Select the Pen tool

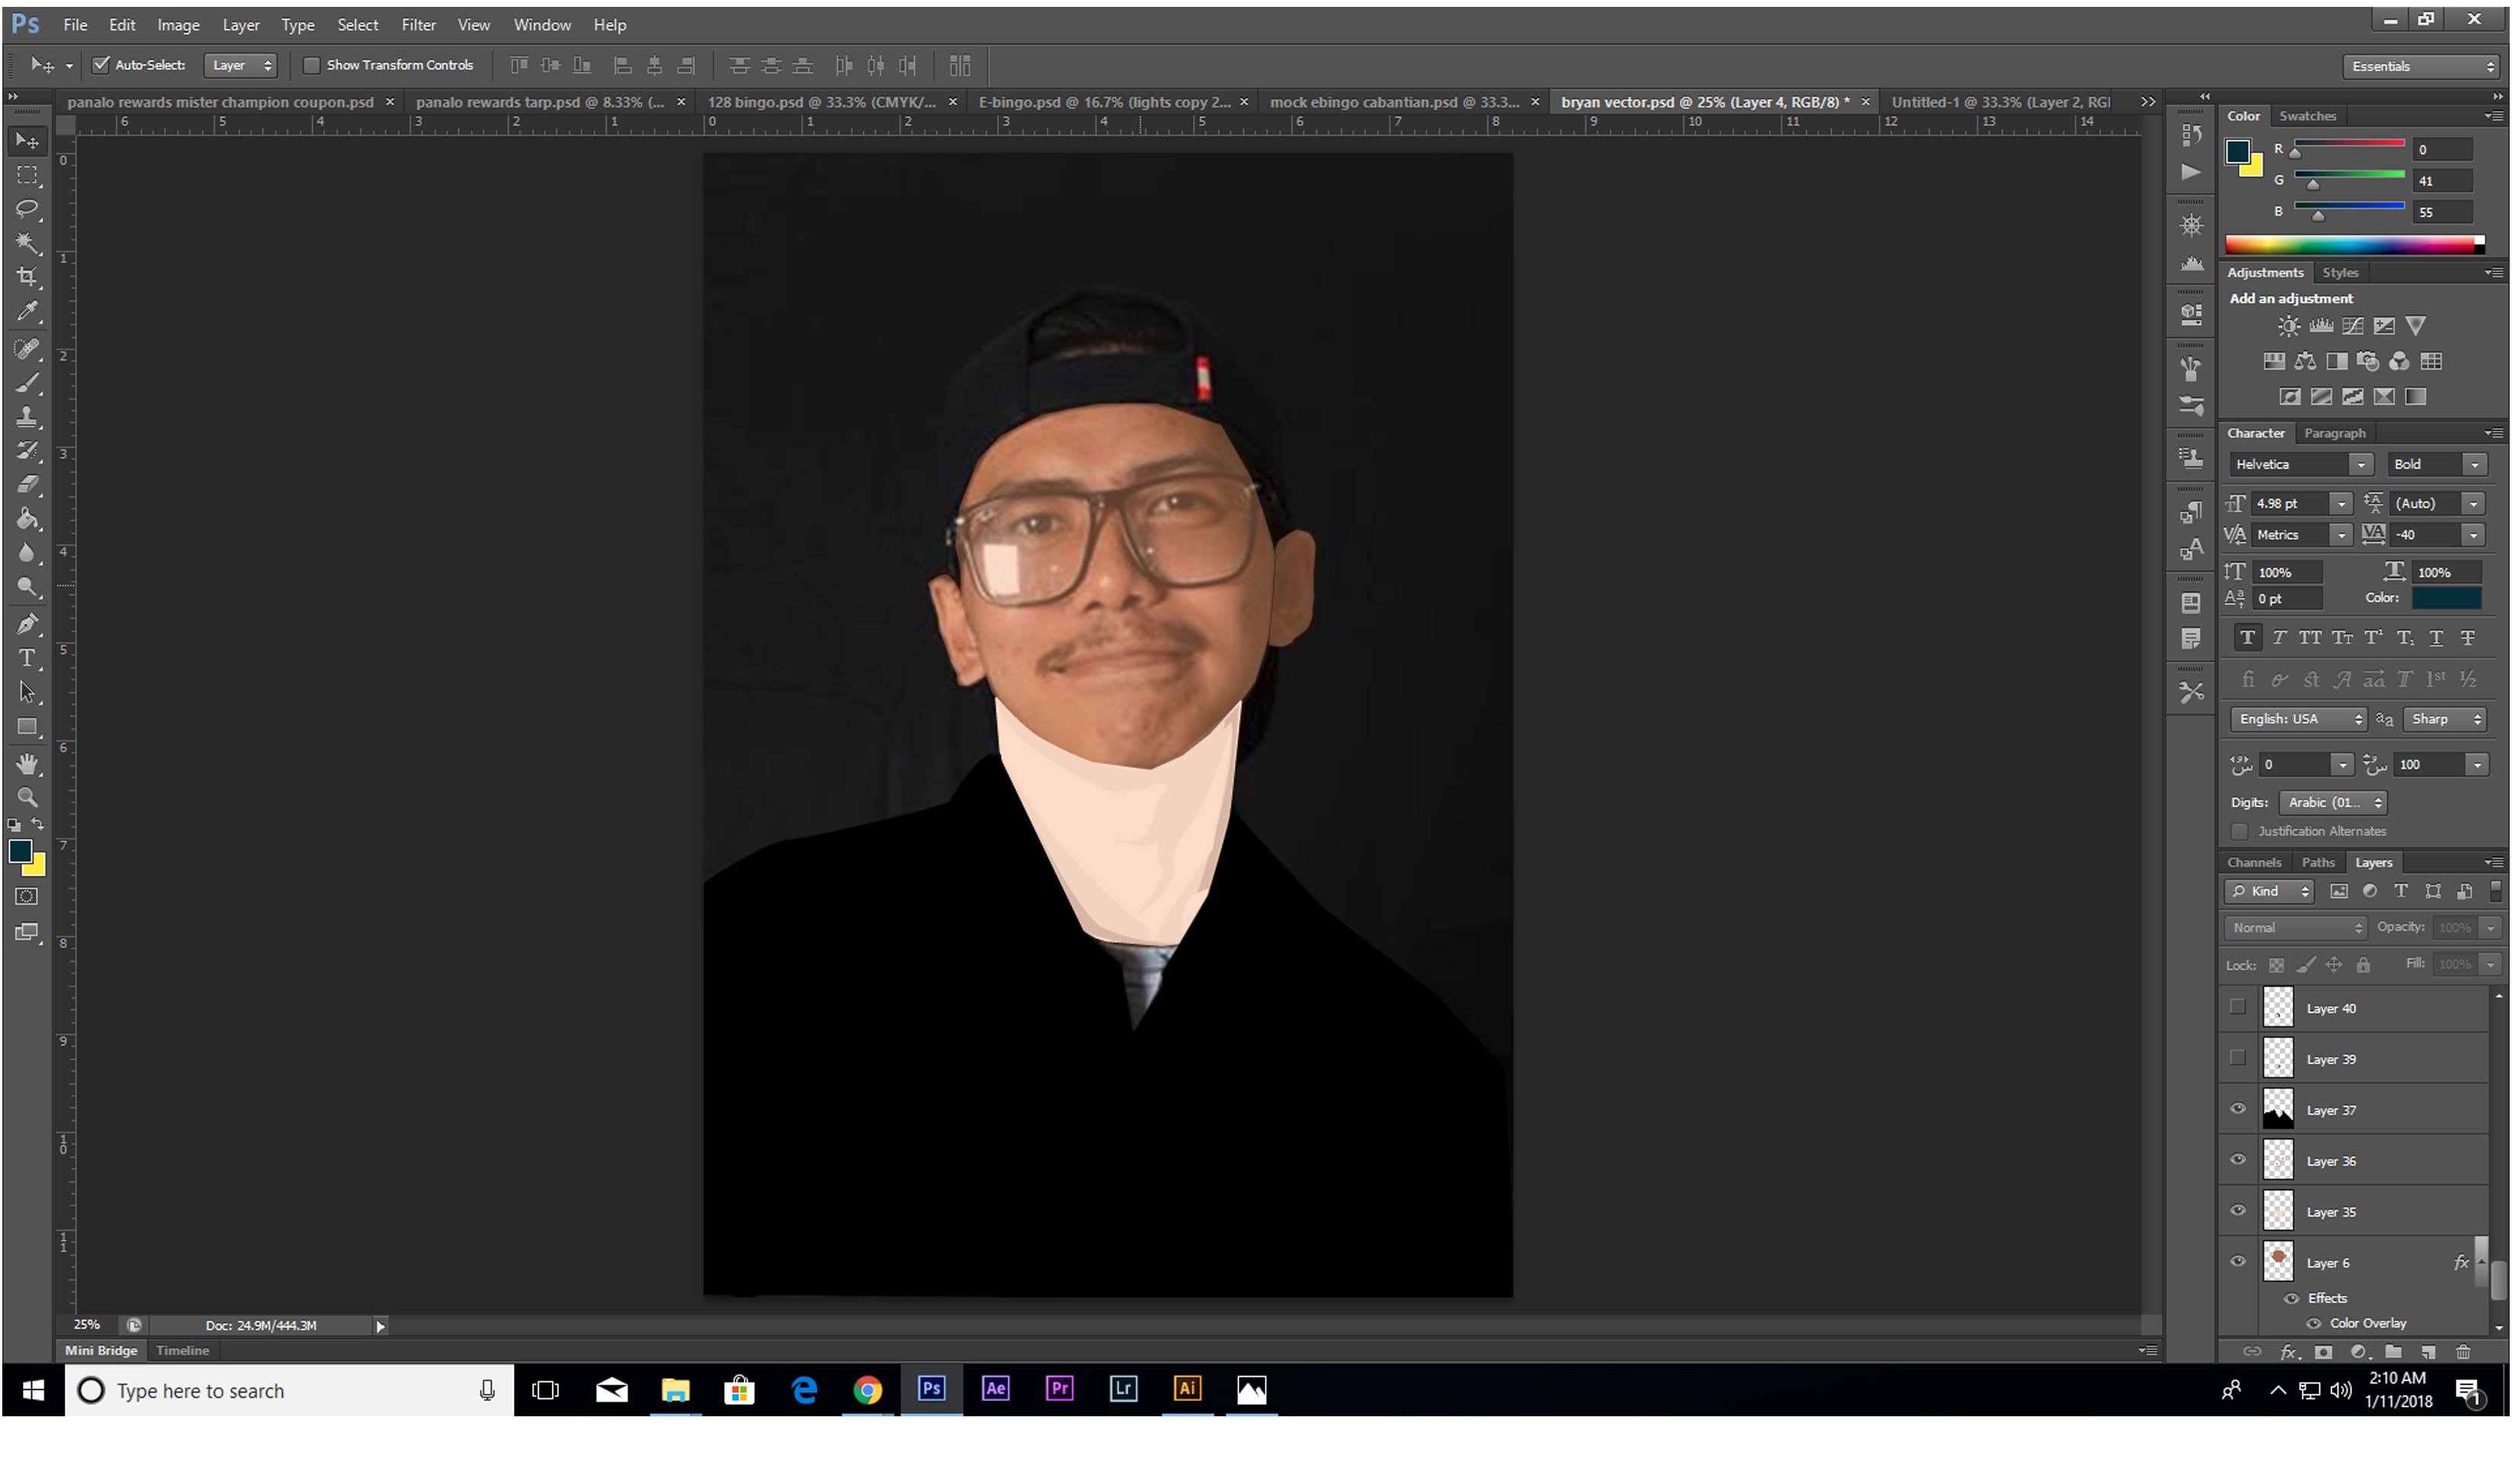point(27,624)
